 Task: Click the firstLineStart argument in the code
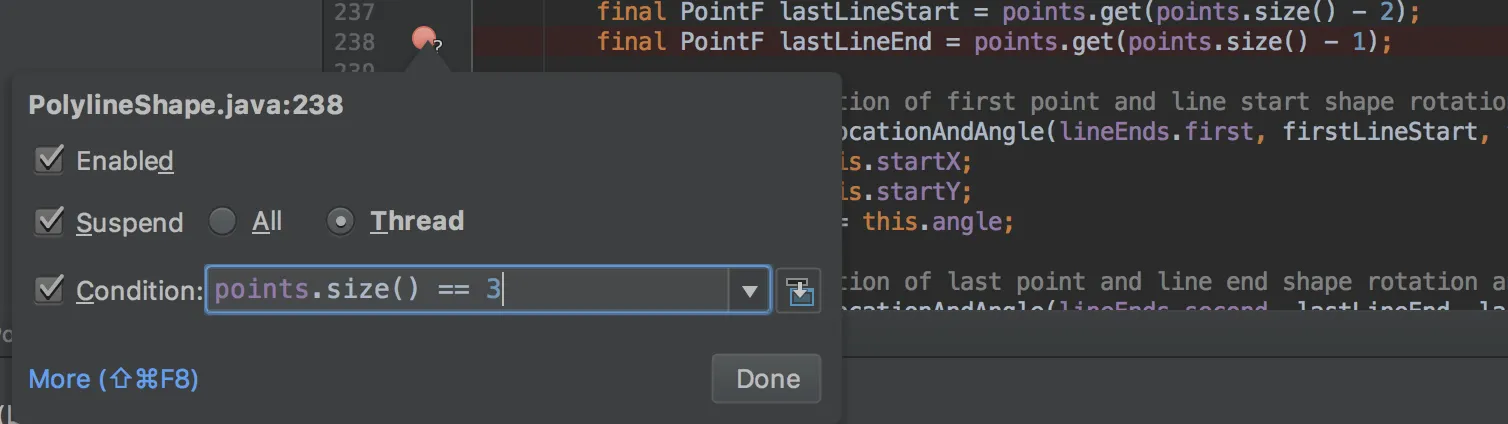pos(1378,131)
